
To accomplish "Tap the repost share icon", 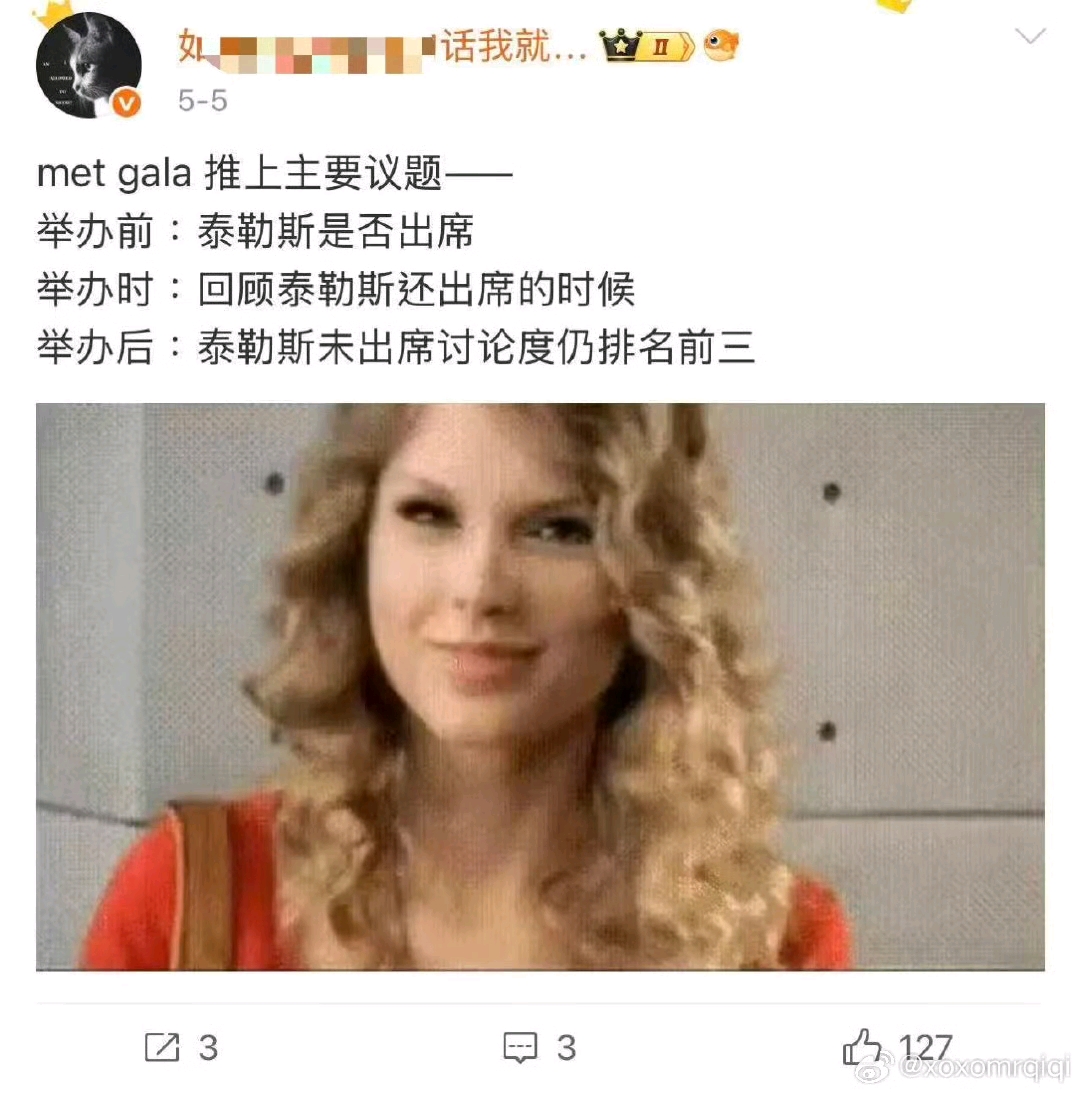I will (x=162, y=1047).
